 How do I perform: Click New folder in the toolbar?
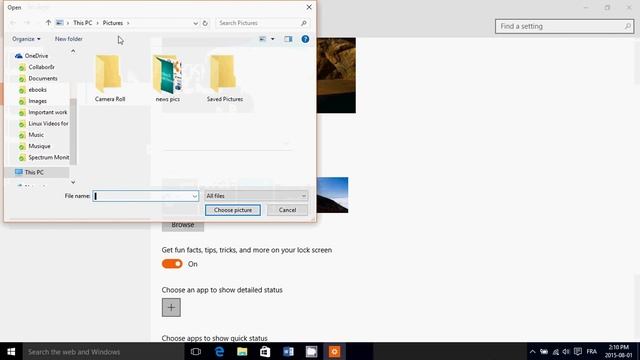69,39
